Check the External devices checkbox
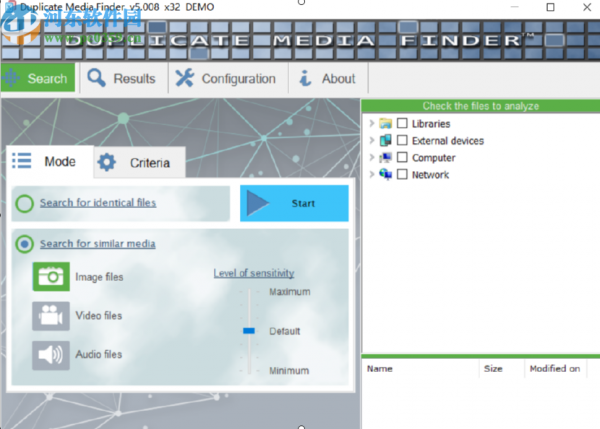Viewport: 600px width, 429px height. [x=402, y=140]
